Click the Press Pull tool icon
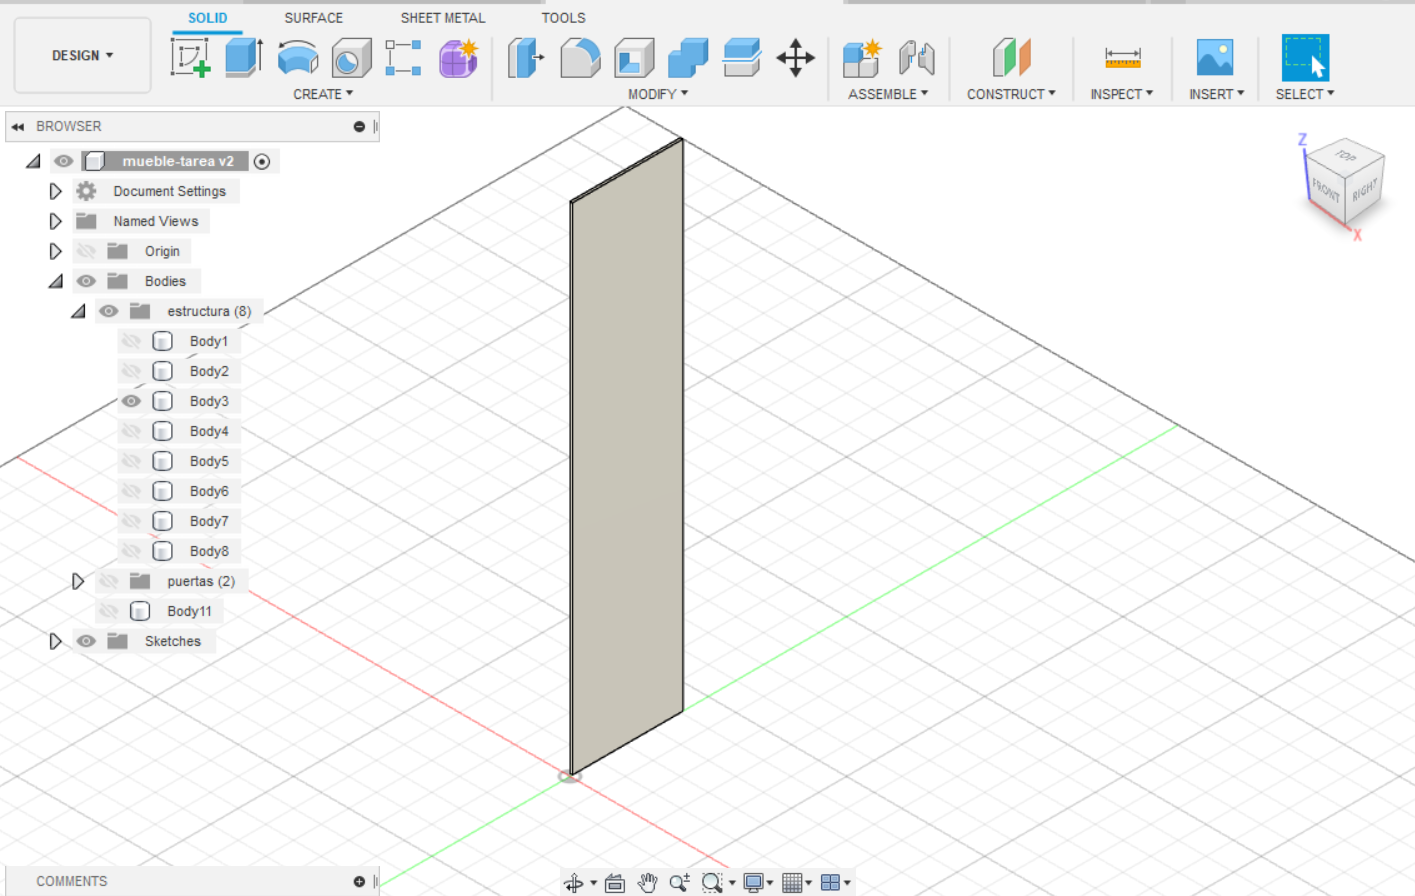 (x=525, y=58)
